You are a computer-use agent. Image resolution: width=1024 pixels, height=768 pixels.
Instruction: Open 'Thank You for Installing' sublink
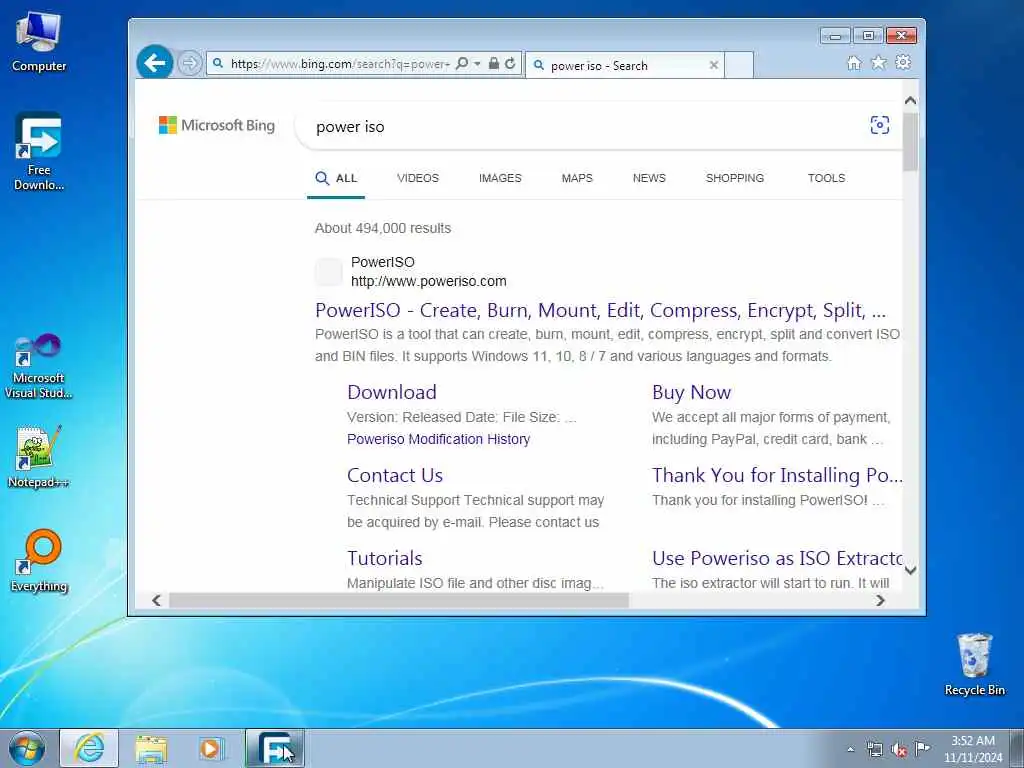tap(777, 475)
